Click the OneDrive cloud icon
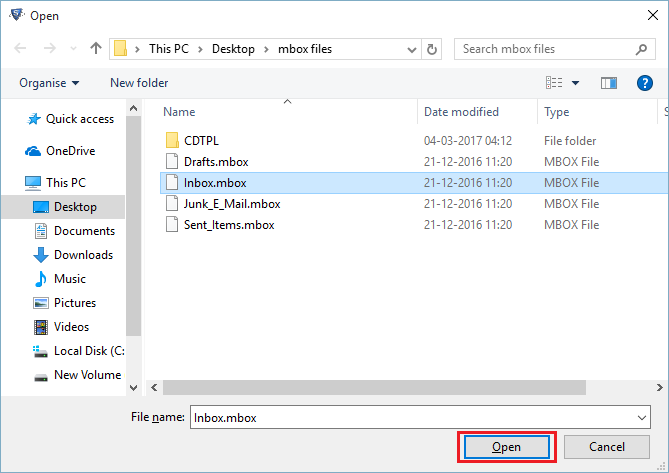Screen dimensions: 669x473 pos(33,151)
